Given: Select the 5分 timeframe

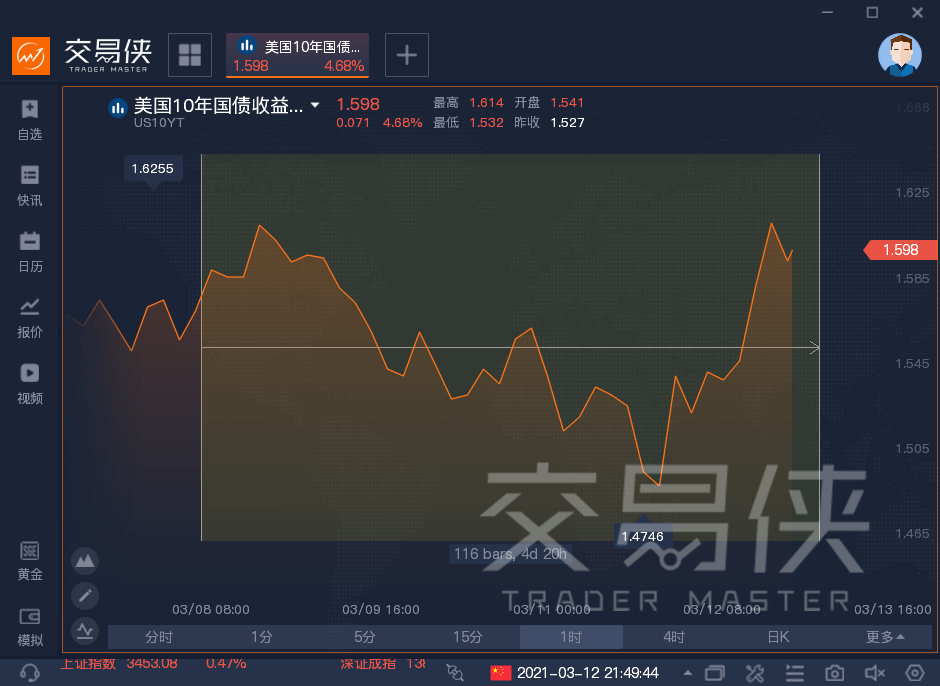Looking at the screenshot, I should [364, 637].
